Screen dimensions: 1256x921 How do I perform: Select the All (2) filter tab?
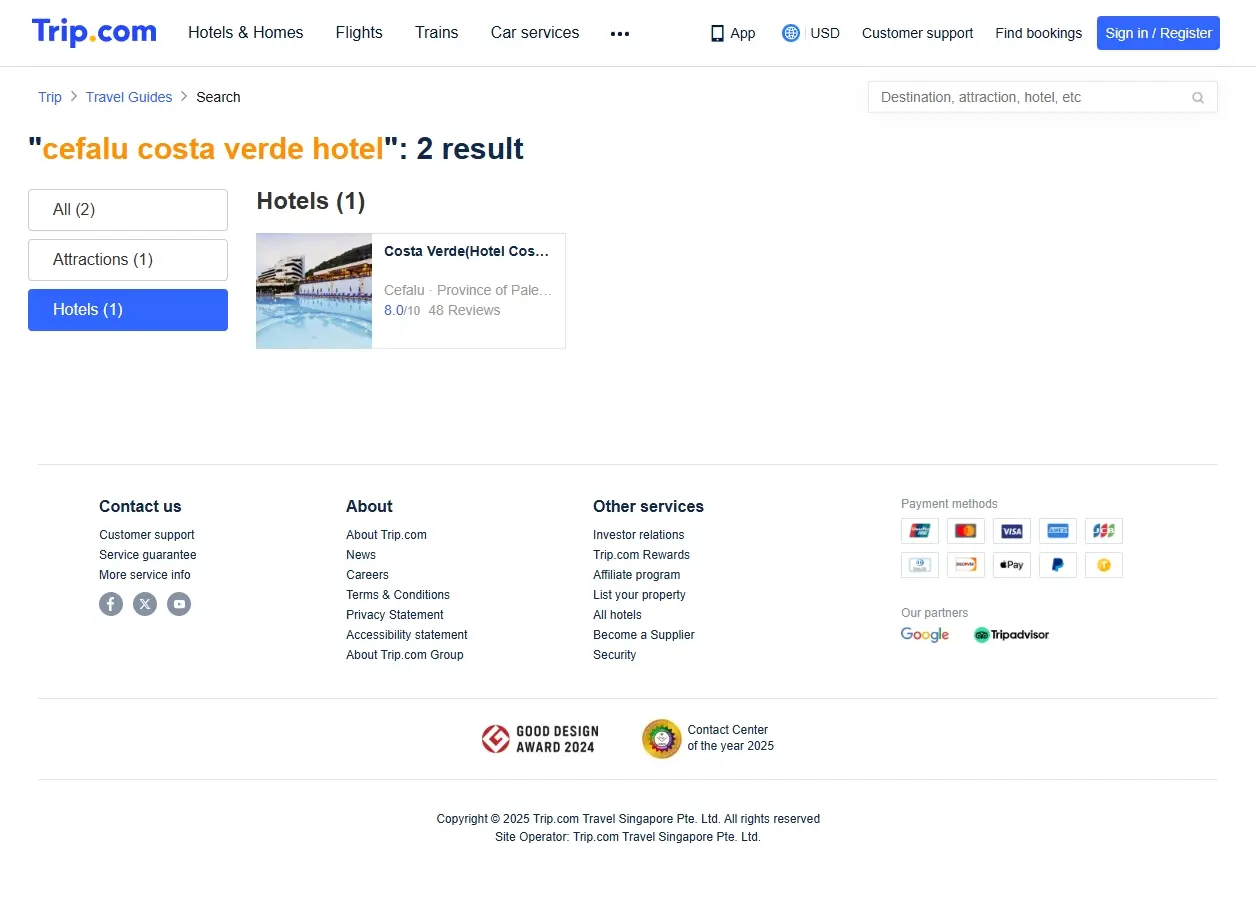[x=128, y=210]
